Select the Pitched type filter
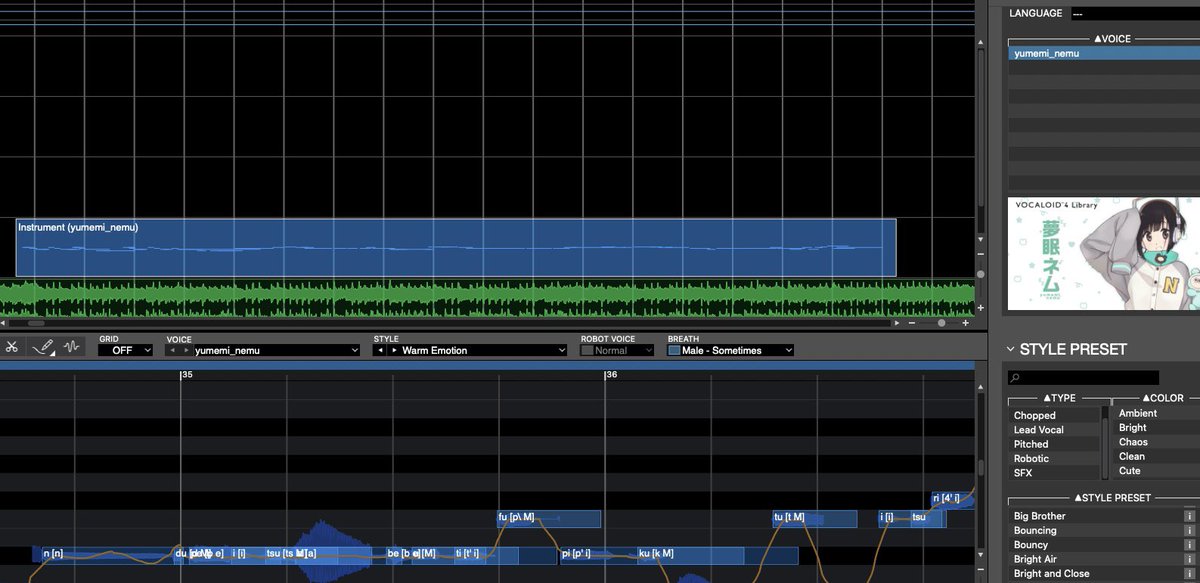 point(1054,444)
